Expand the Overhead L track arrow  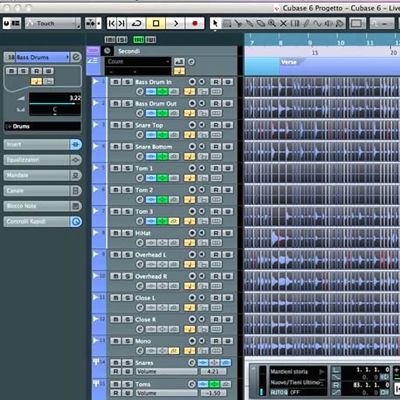(x=96, y=254)
